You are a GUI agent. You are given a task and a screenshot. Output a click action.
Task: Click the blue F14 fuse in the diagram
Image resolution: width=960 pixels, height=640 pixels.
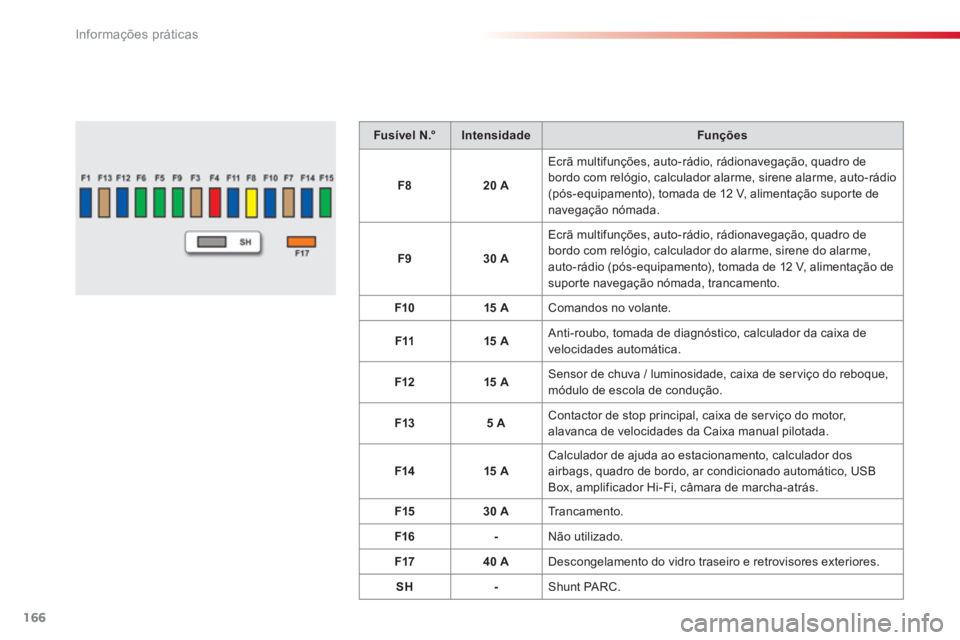coord(307,203)
